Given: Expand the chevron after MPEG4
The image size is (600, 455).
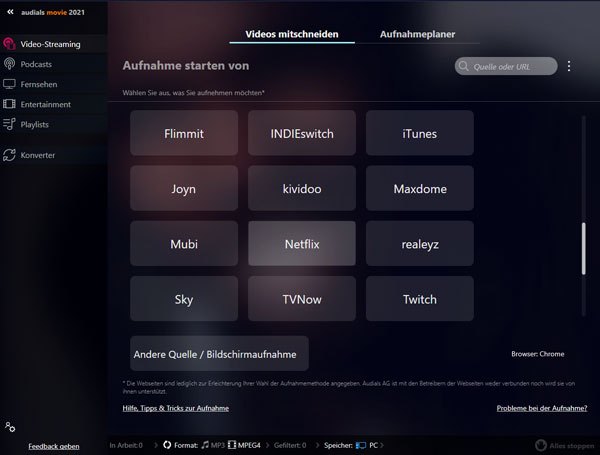Looking at the screenshot, I should pyautogui.click(x=267, y=445).
